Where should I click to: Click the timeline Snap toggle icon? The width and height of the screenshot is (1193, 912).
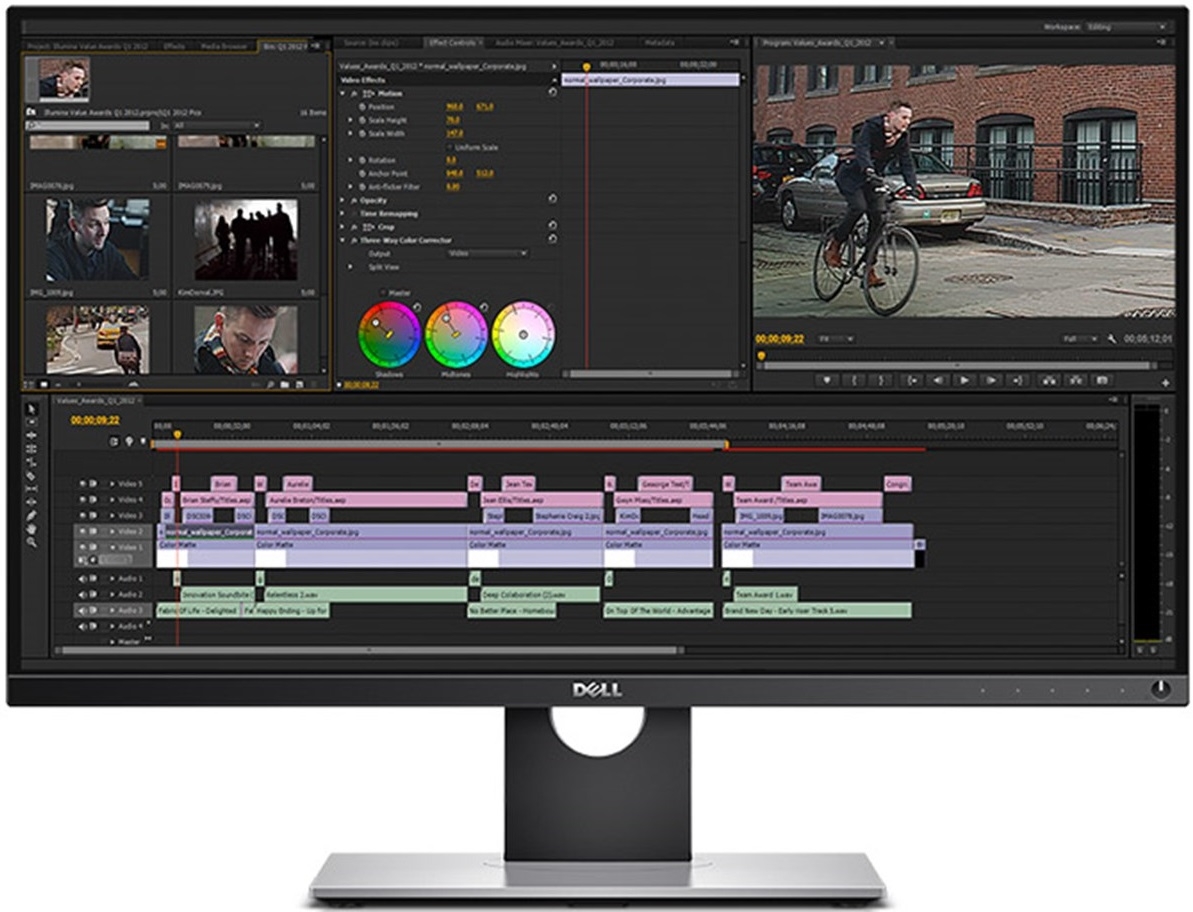(x=114, y=441)
